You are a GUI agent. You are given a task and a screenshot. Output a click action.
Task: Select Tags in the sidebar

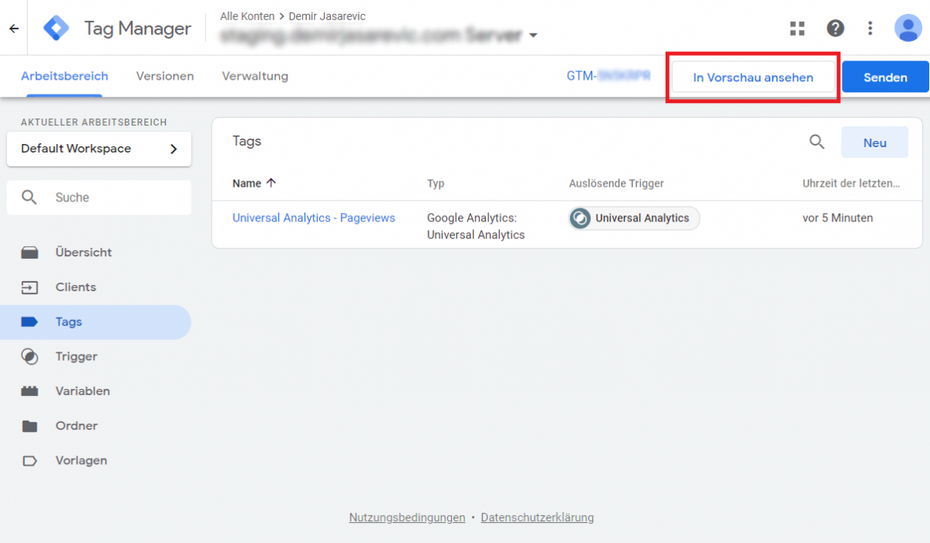click(96, 322)
